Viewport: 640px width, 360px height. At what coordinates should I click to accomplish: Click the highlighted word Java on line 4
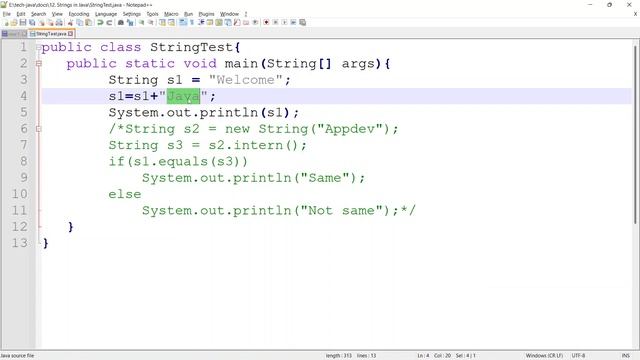[x=183, y=96]
